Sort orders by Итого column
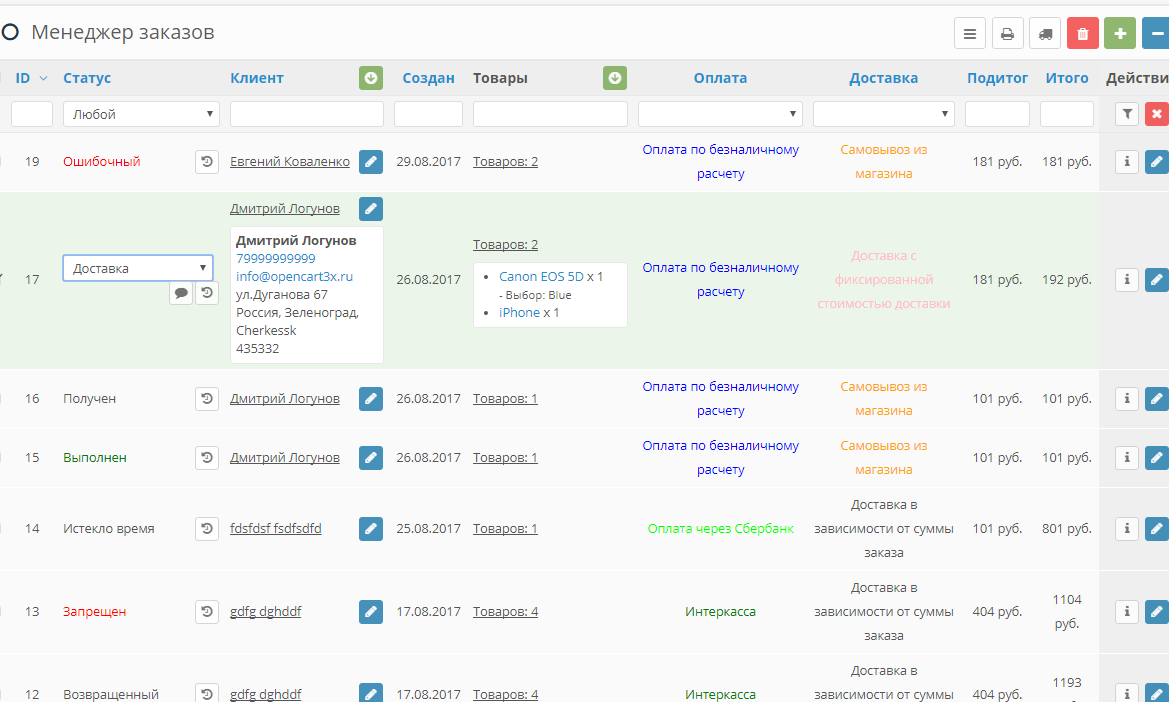 (1066, 78)
